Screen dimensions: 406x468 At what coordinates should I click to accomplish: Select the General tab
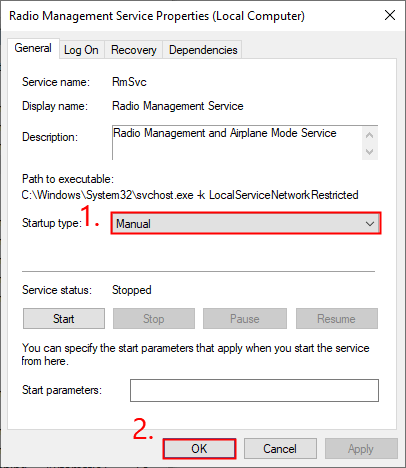[x=33, y=48]
